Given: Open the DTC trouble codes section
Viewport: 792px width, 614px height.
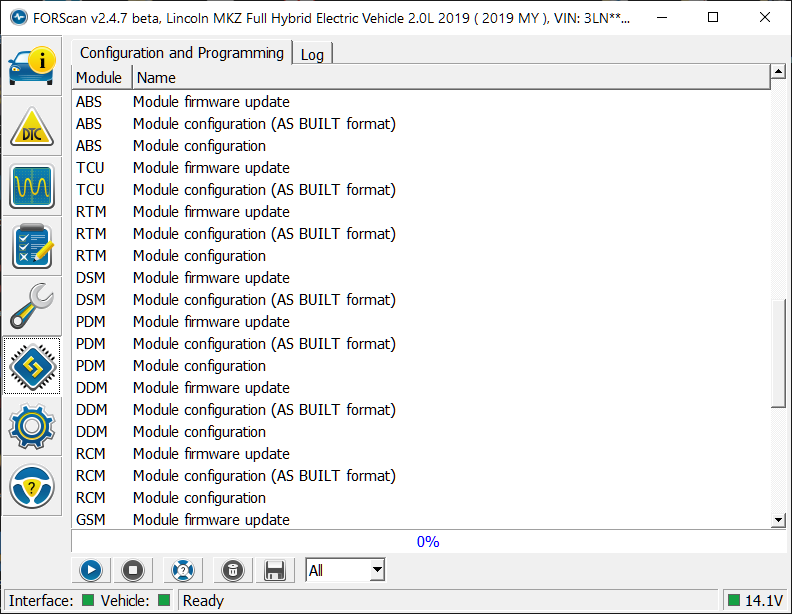Looking at the screenshot, I should tap(32, 126).
